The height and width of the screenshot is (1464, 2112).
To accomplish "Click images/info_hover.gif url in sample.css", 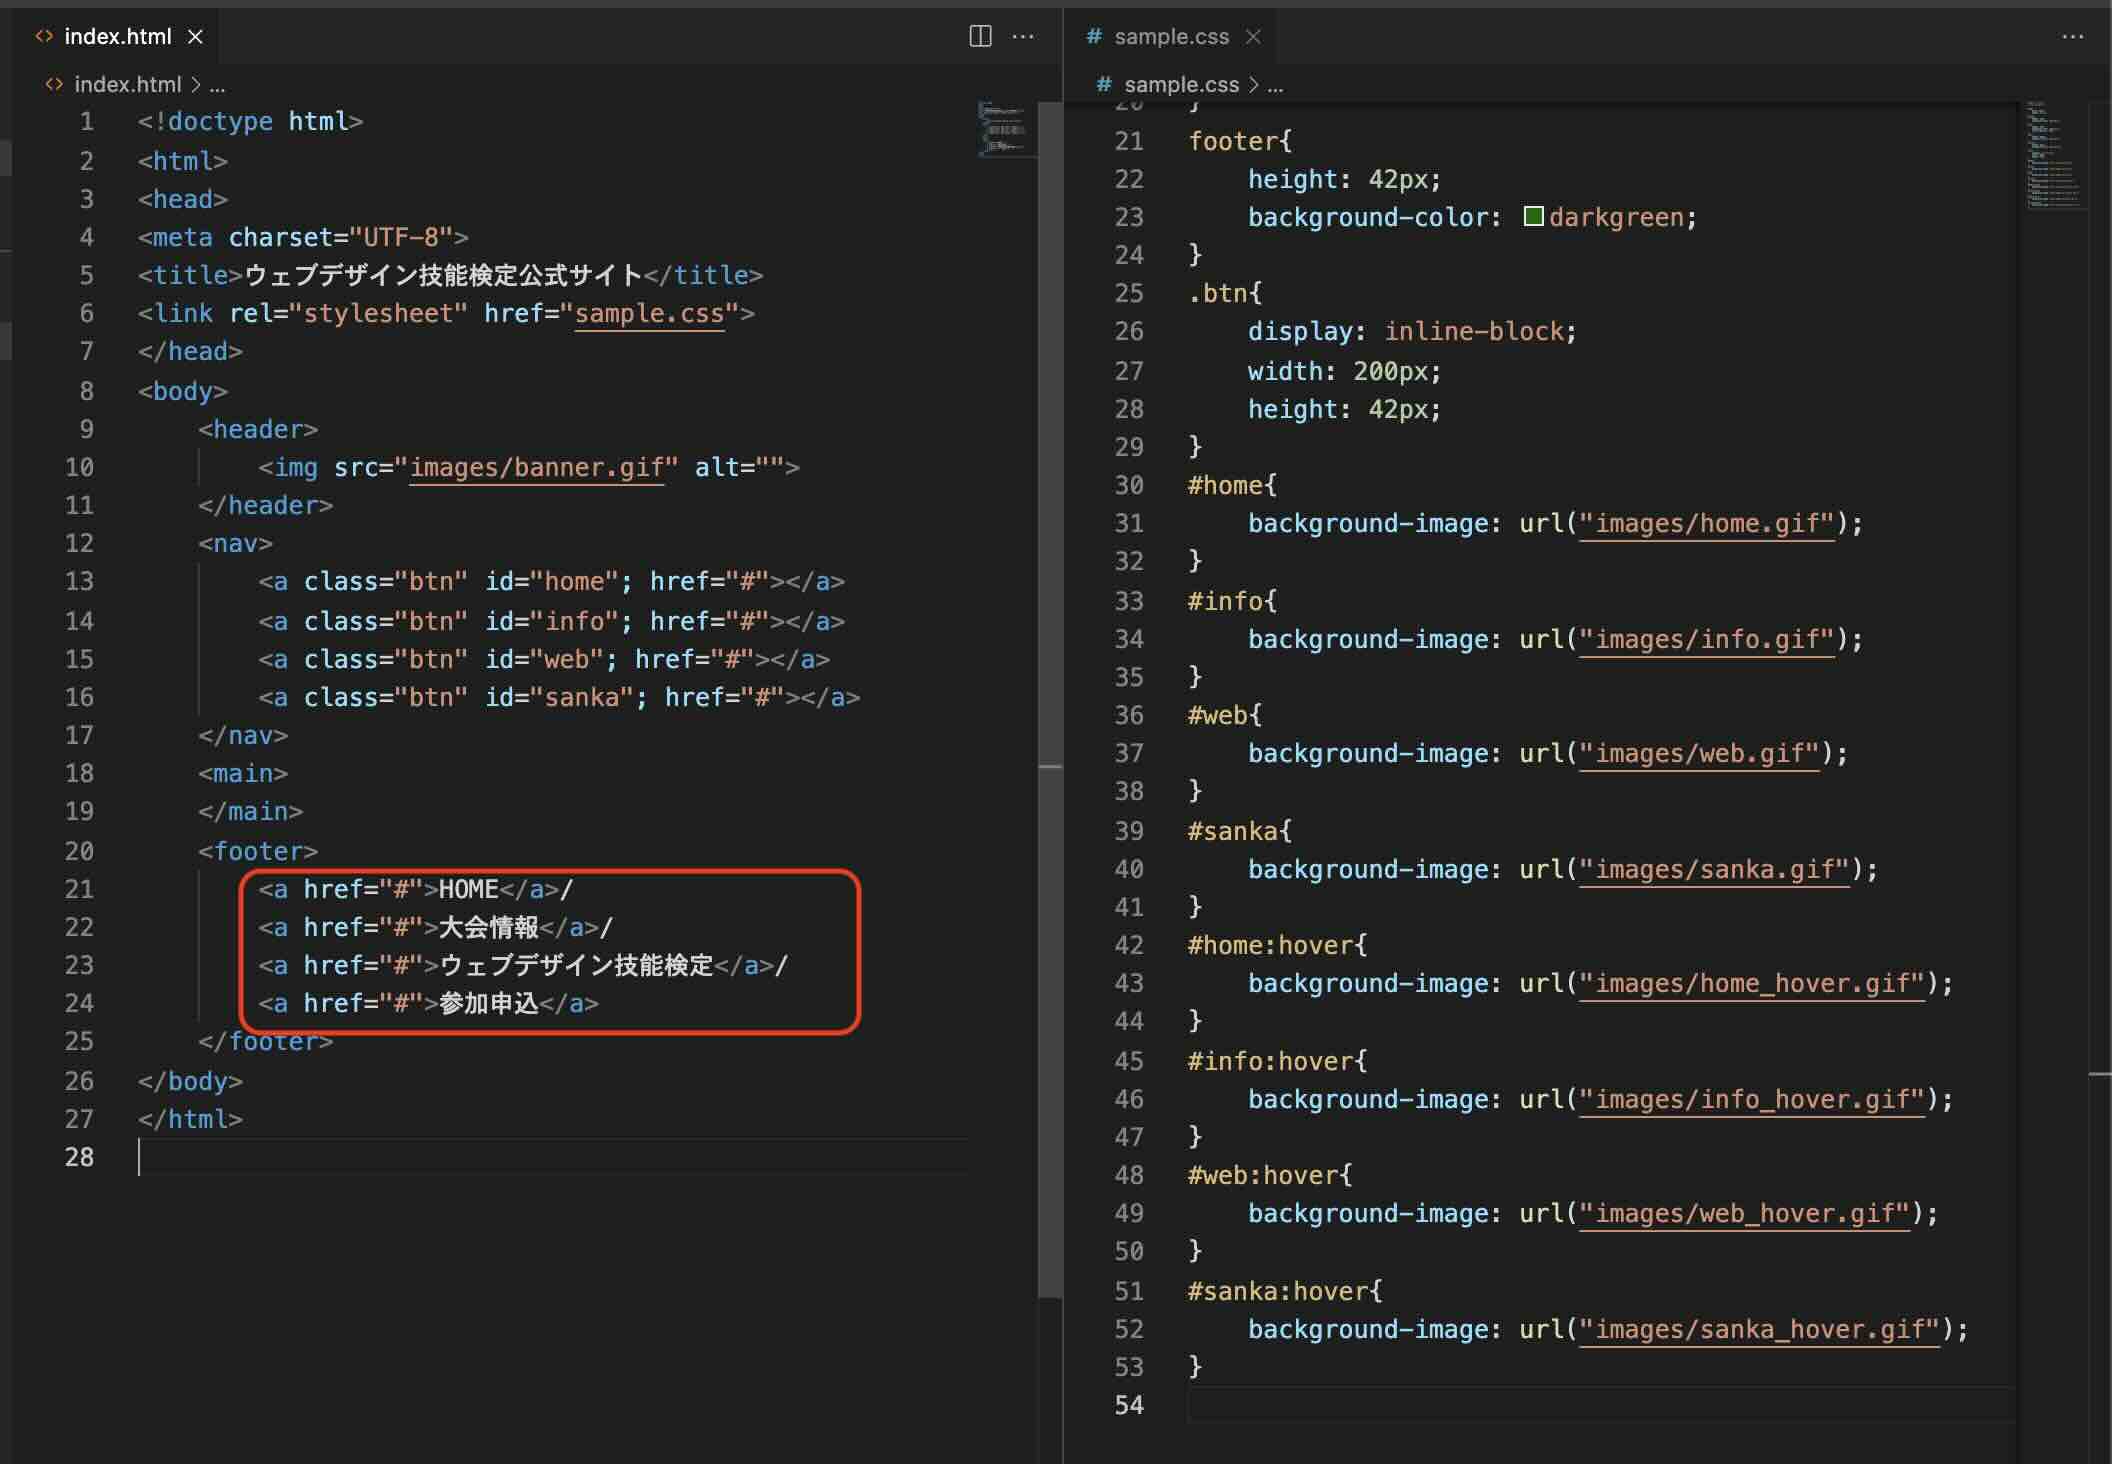I will coord(1752,1100).
